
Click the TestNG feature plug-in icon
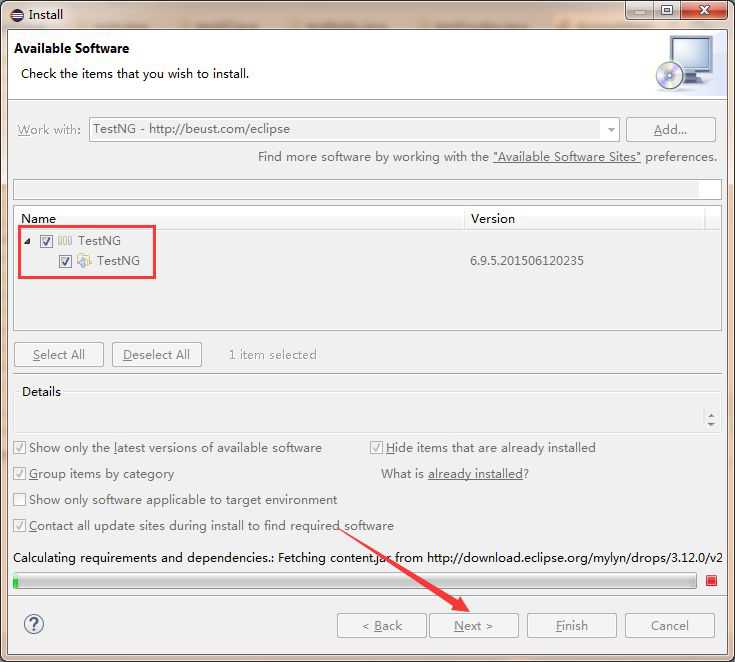(x=84, y=261)
